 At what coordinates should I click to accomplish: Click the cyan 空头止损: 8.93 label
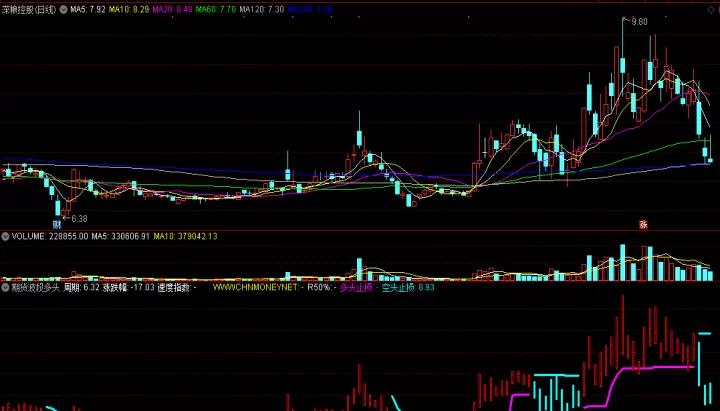(x=408, y=287)
